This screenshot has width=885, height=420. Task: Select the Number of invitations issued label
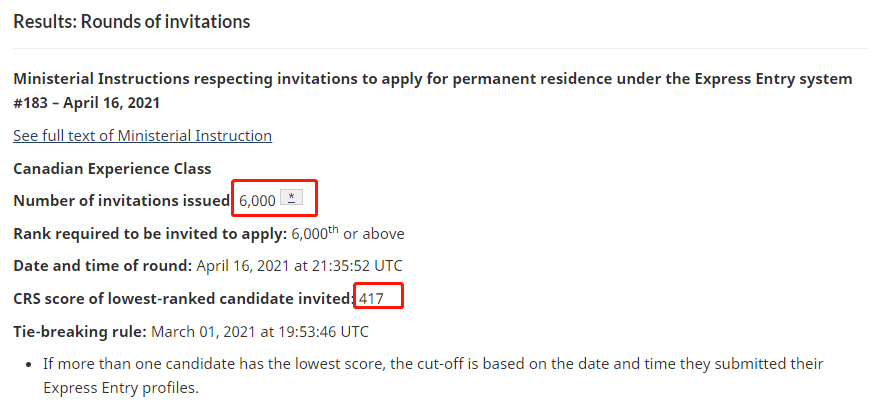tap(122, 200)
